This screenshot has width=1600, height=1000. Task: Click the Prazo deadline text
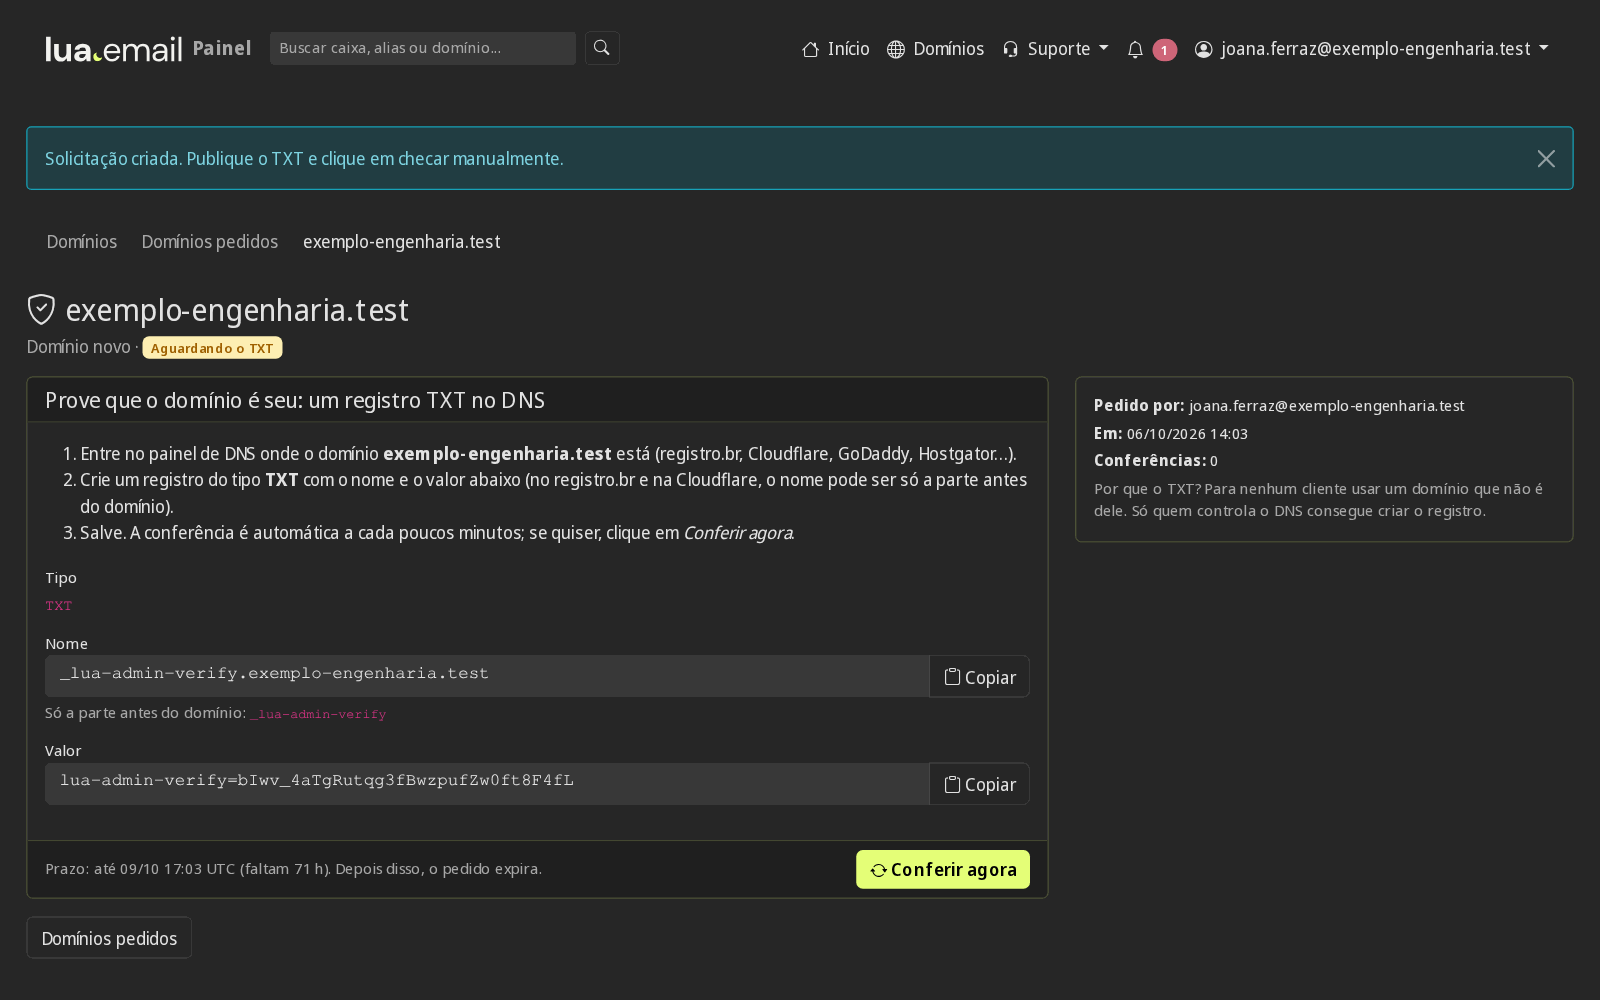click(293, 869)
